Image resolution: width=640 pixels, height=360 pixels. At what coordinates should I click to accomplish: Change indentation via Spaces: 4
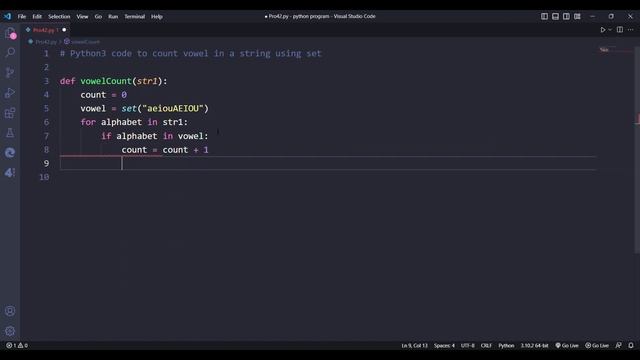(x=444, y=345)
